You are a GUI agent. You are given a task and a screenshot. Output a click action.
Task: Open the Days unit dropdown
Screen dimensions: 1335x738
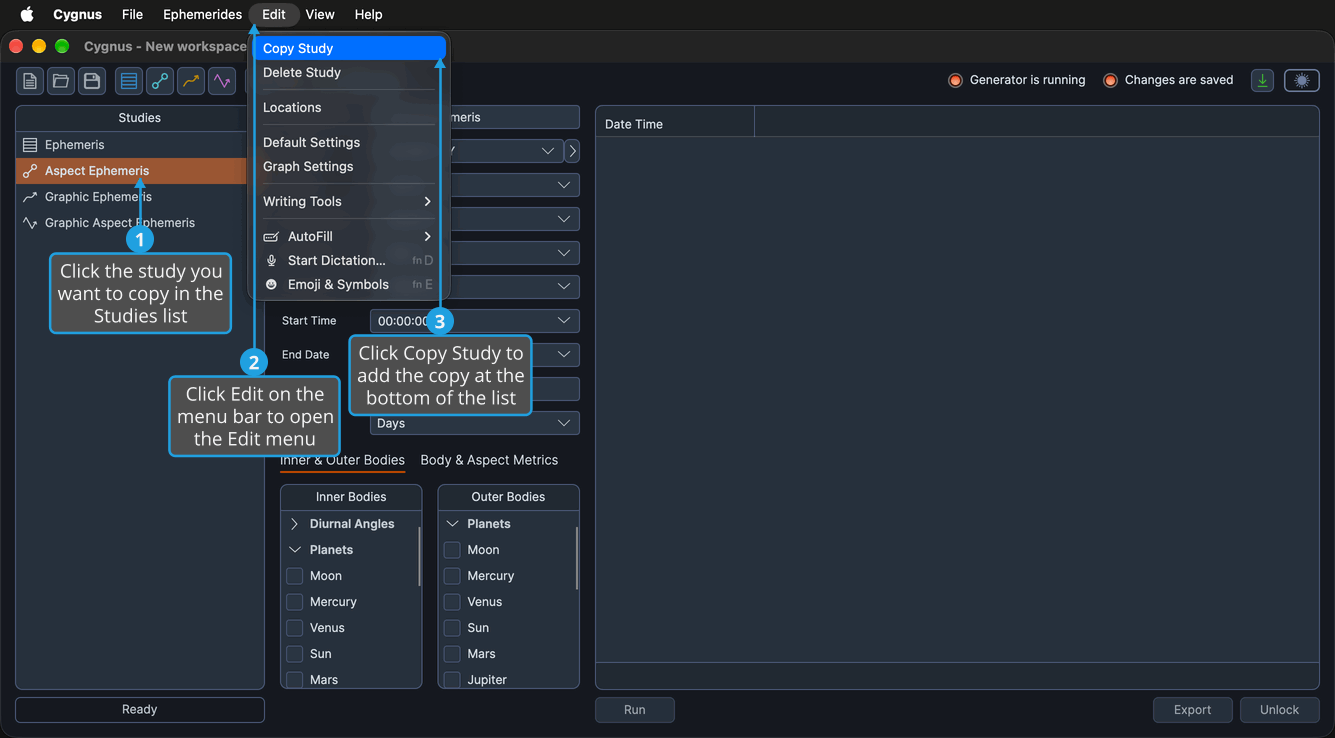[474, 424]
